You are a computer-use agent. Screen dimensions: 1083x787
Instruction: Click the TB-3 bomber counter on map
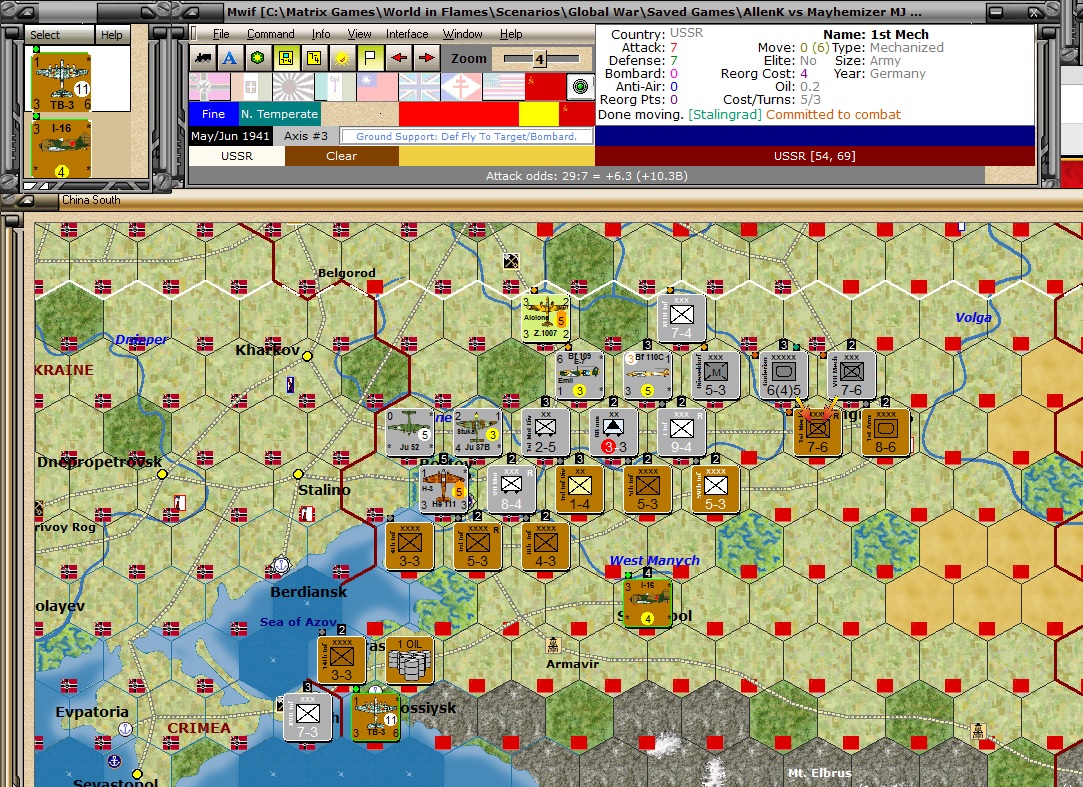376,716
